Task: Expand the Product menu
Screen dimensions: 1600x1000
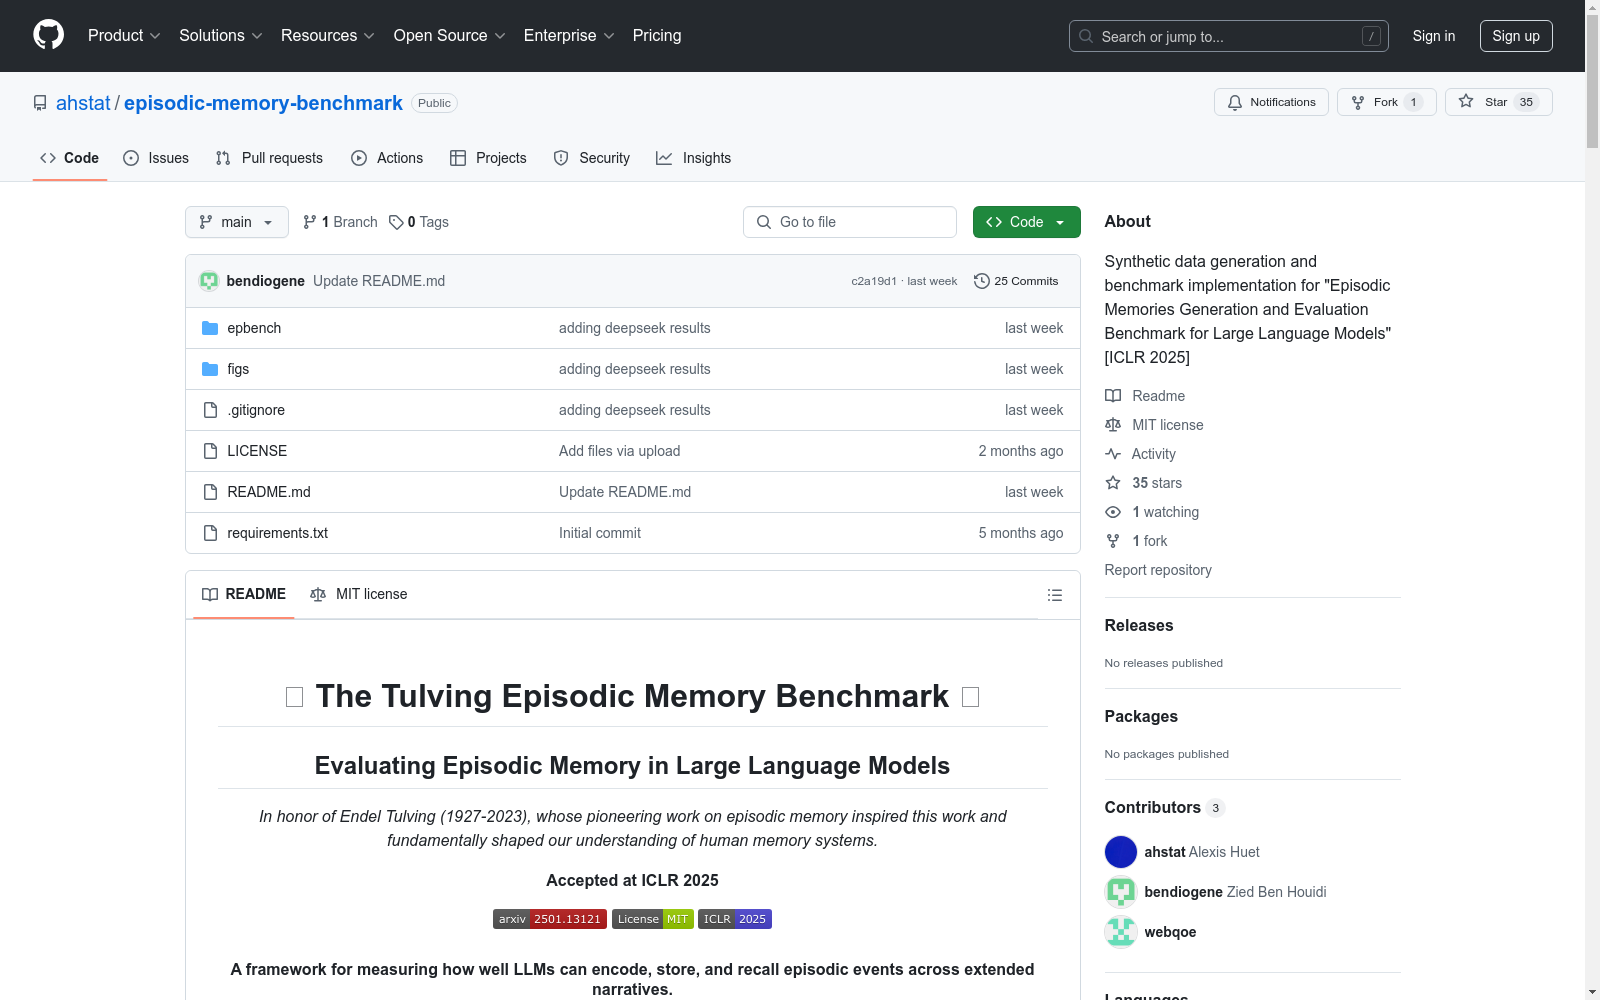Action: (x=124, y=36)
